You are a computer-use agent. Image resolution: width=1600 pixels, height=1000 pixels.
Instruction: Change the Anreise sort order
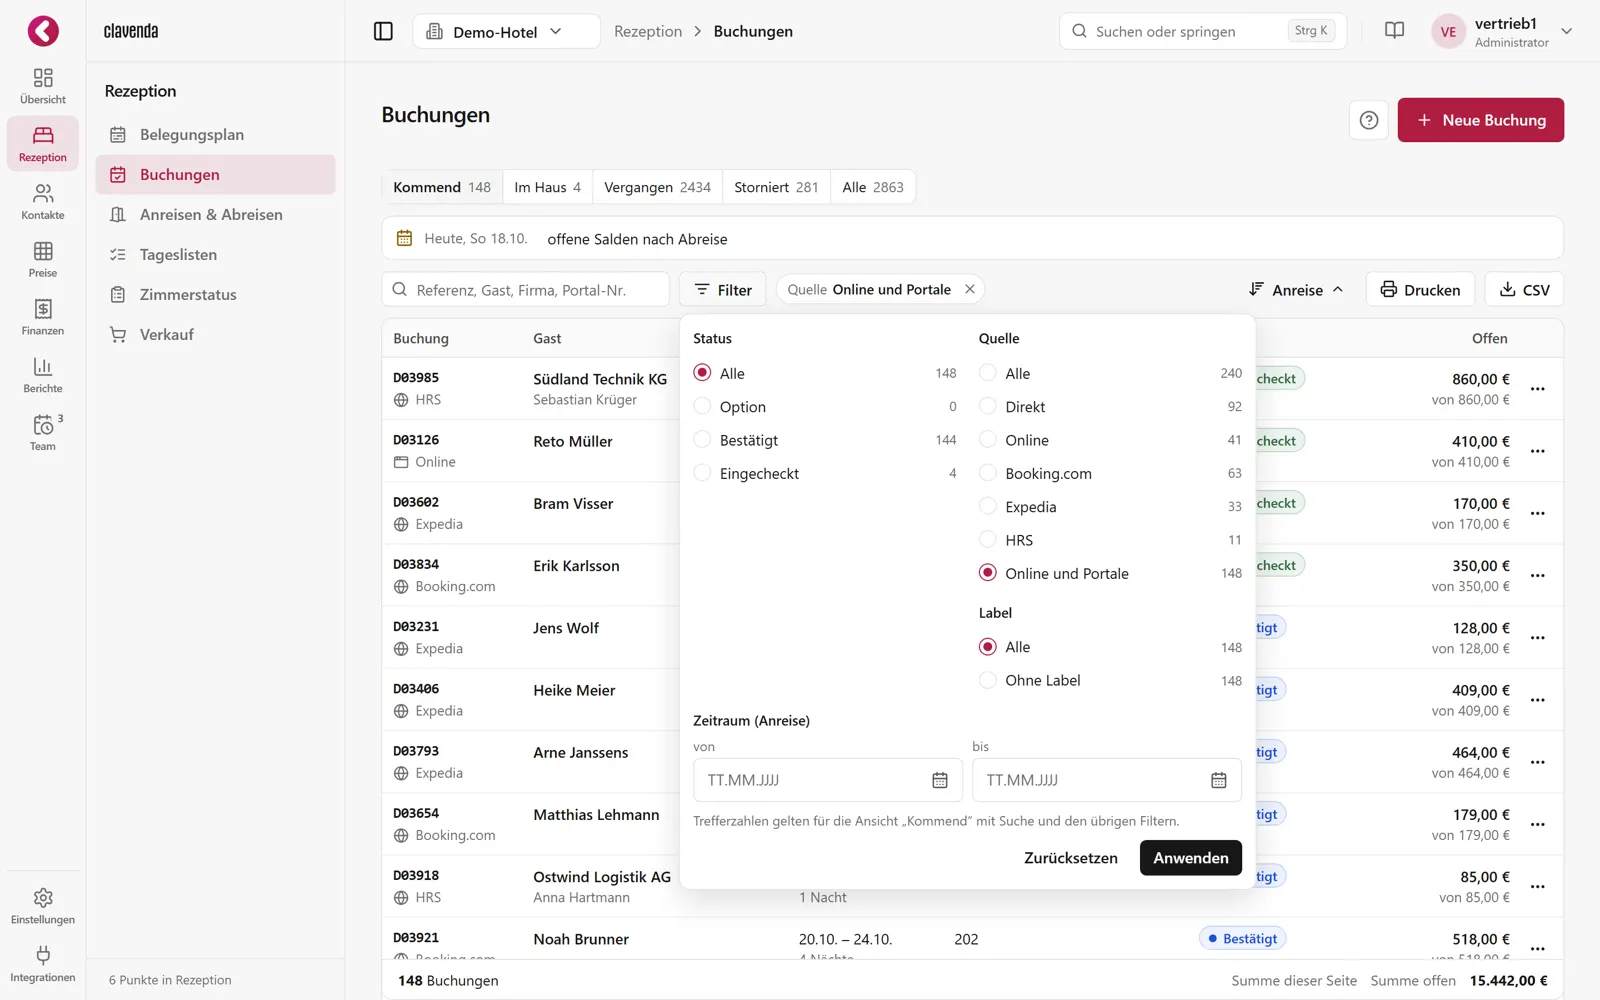click(x=1296, y=290)
